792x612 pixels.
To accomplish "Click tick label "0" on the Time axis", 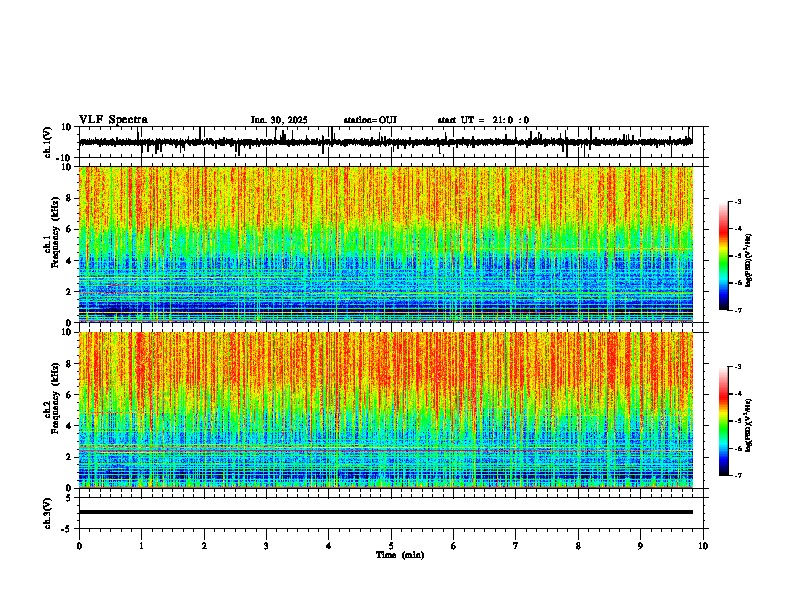I will pos(79,546).
